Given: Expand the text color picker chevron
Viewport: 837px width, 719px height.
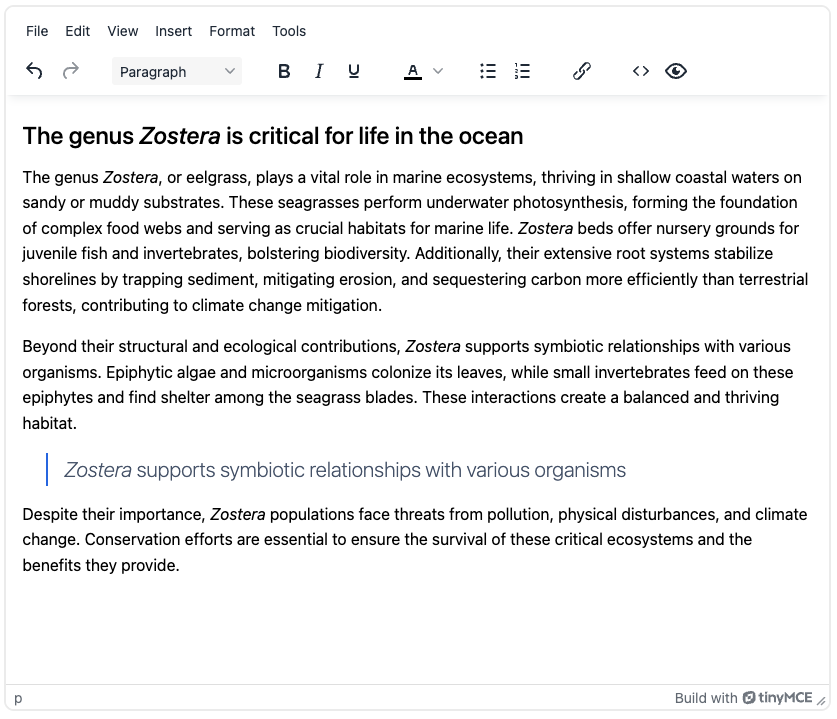Looking at the screenshot, I should click(x=438, y=71).
